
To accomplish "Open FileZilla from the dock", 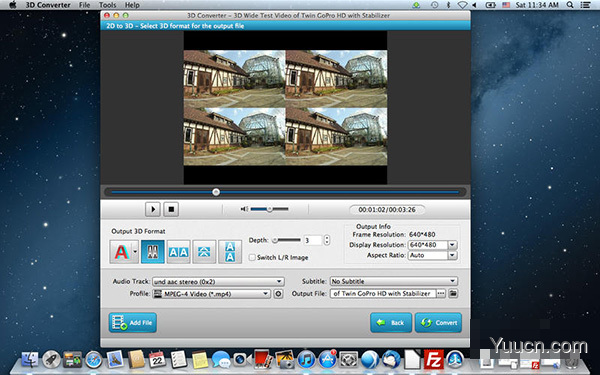I will click(x=434, y=360).
